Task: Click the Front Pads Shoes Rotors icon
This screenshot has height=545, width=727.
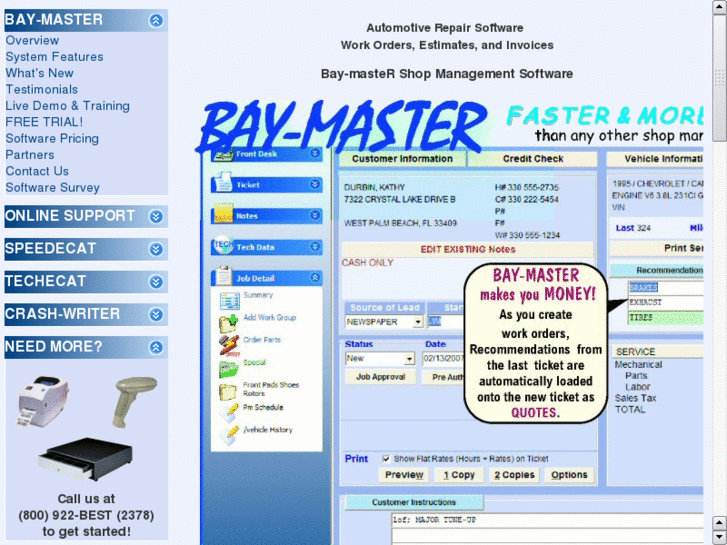Action: (229, 391)
